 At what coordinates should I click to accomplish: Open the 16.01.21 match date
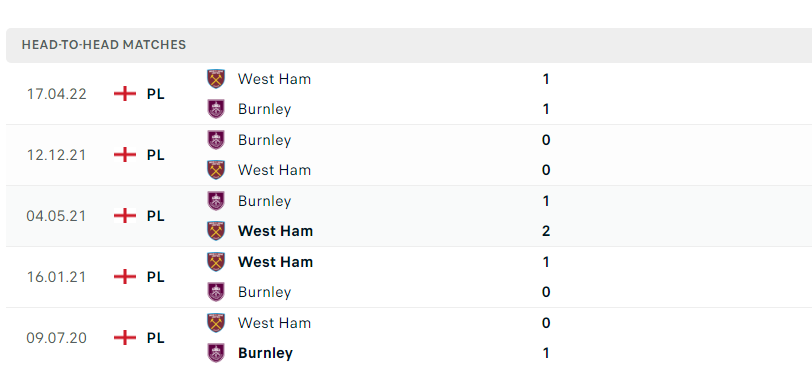pos(56,277)
